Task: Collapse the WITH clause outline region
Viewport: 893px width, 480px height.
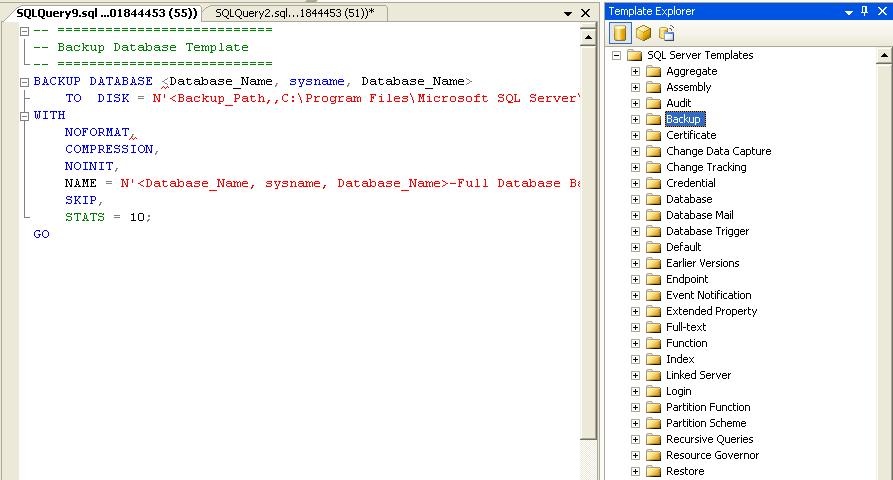Action: [x=25, y=115]
